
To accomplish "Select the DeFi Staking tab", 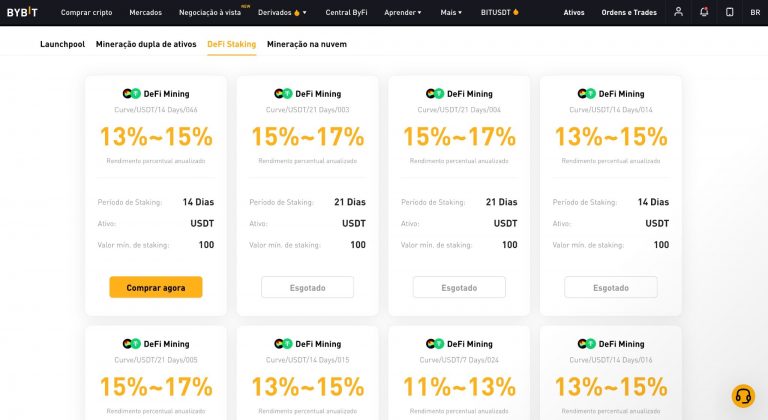I will pyautogui.click(x=232, y=44).
